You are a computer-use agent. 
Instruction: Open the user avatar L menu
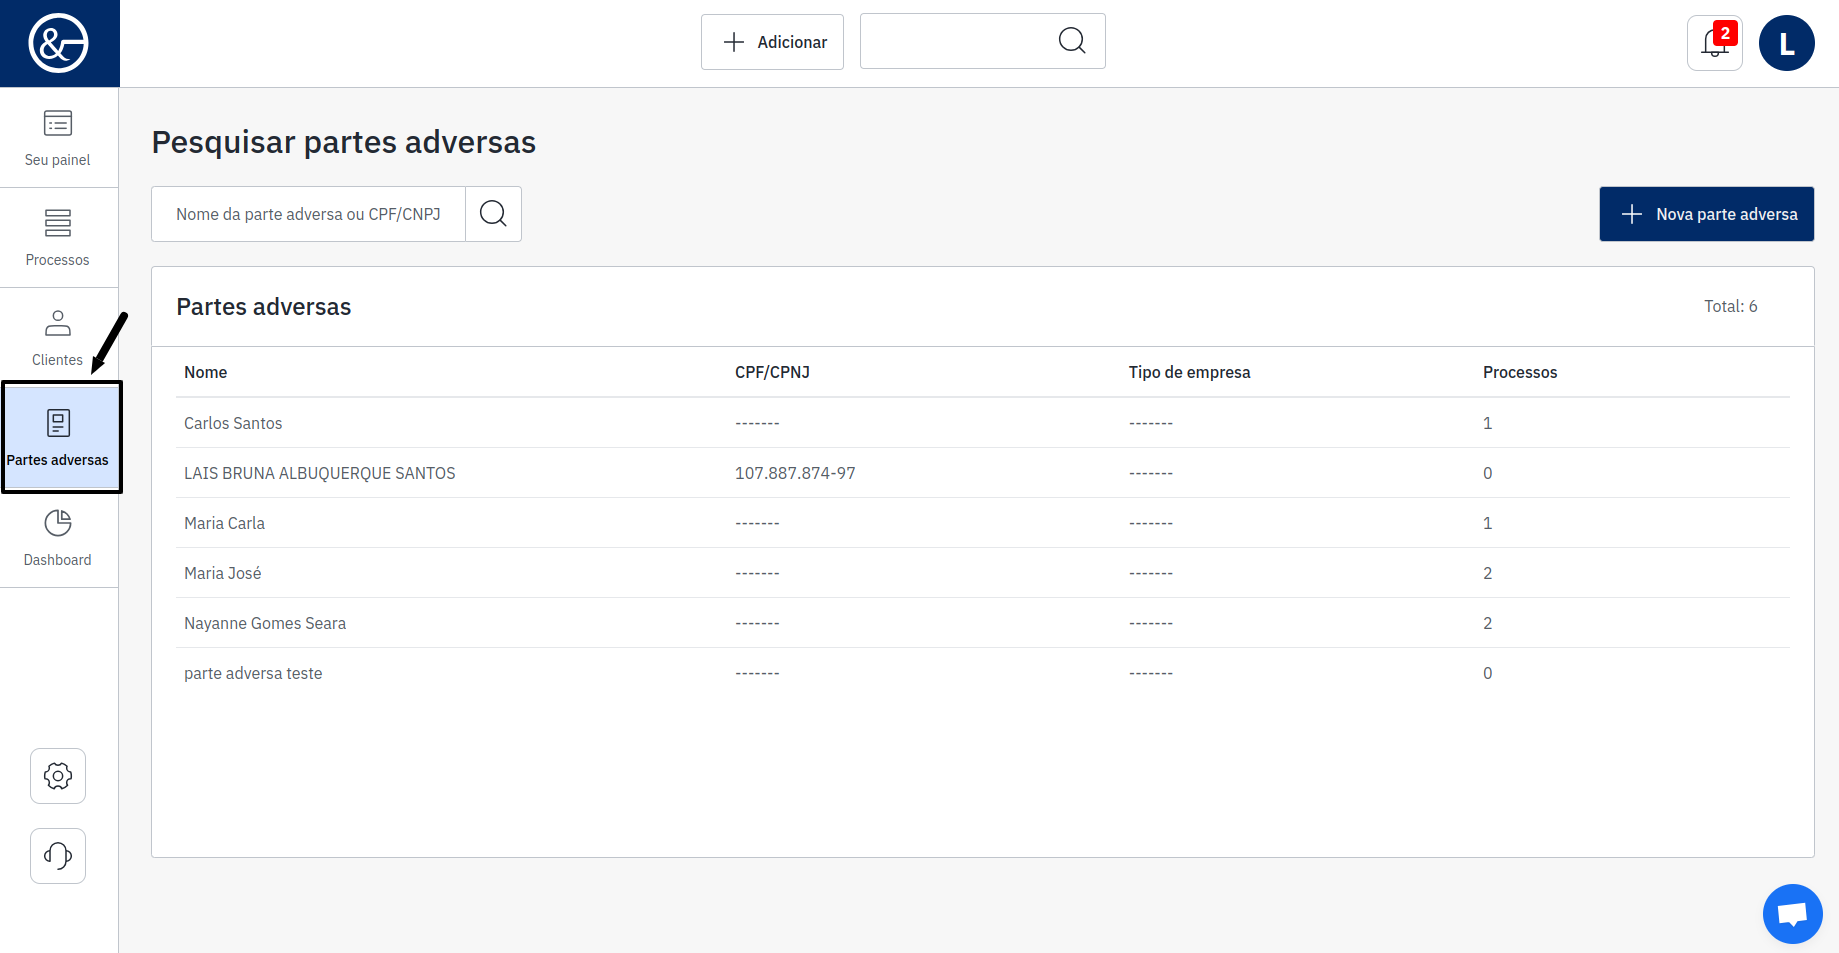pos(1786,43)
